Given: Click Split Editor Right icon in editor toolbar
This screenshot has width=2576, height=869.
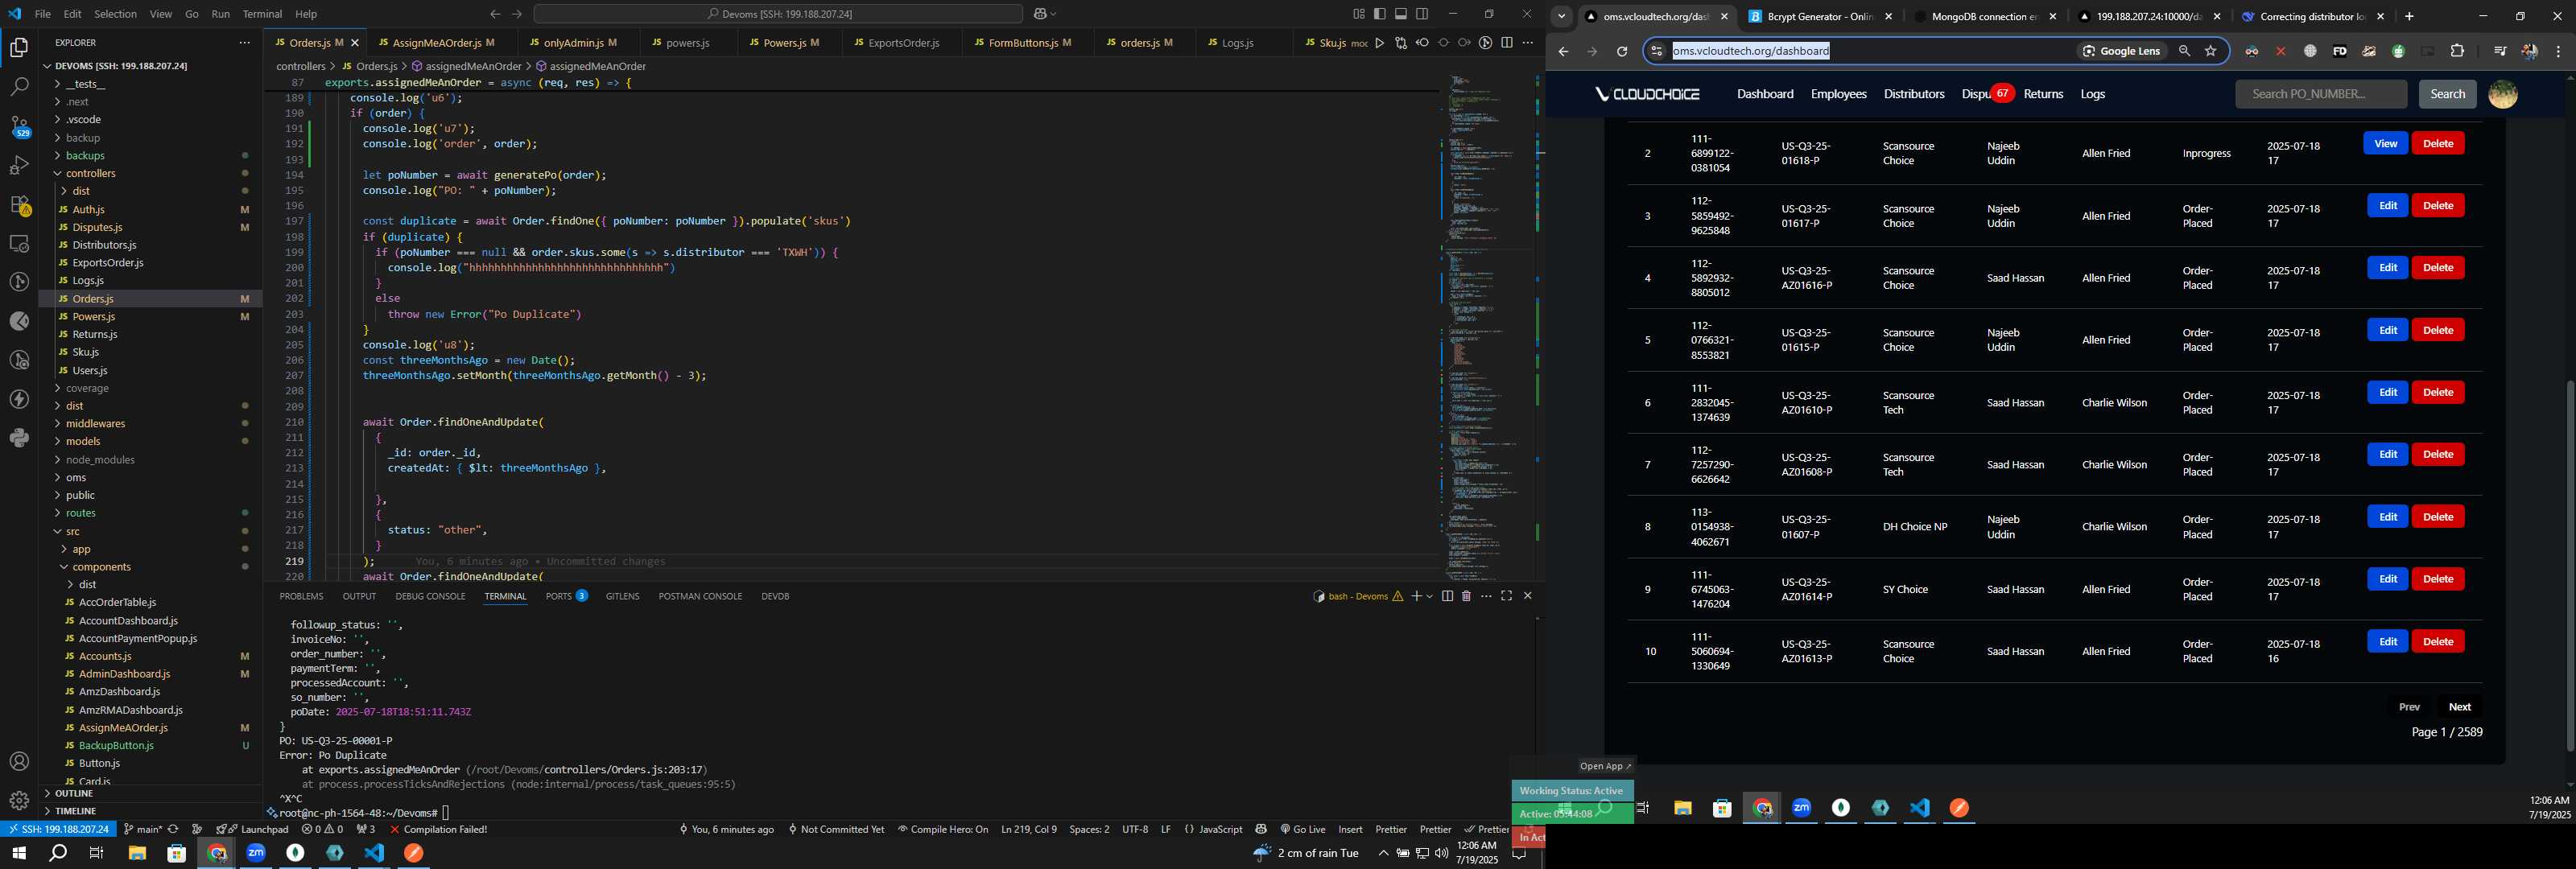Looking at the screenshot, I should pyautogui.click(x=1506, y=43).
